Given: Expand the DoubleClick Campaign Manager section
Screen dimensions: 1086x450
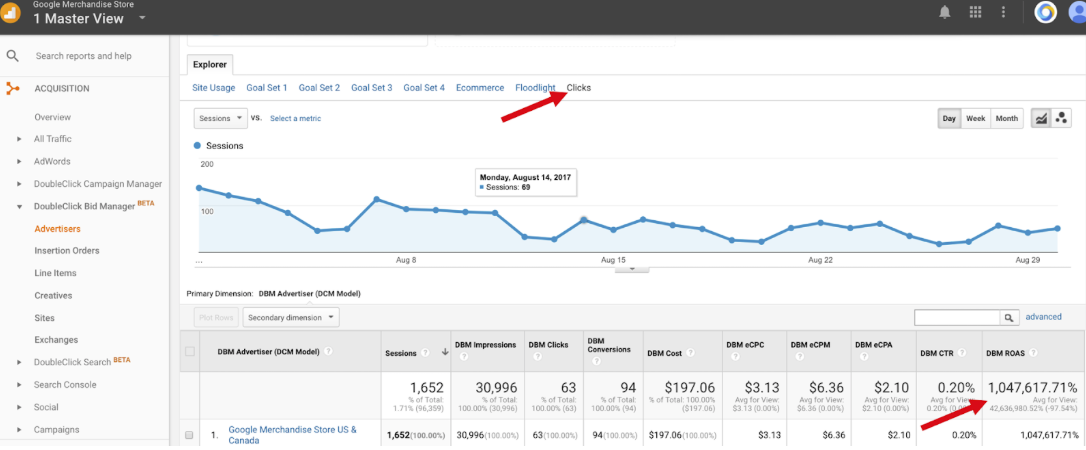Looking at the screenshot, I should pyautogui.click(x=19, y=184).
